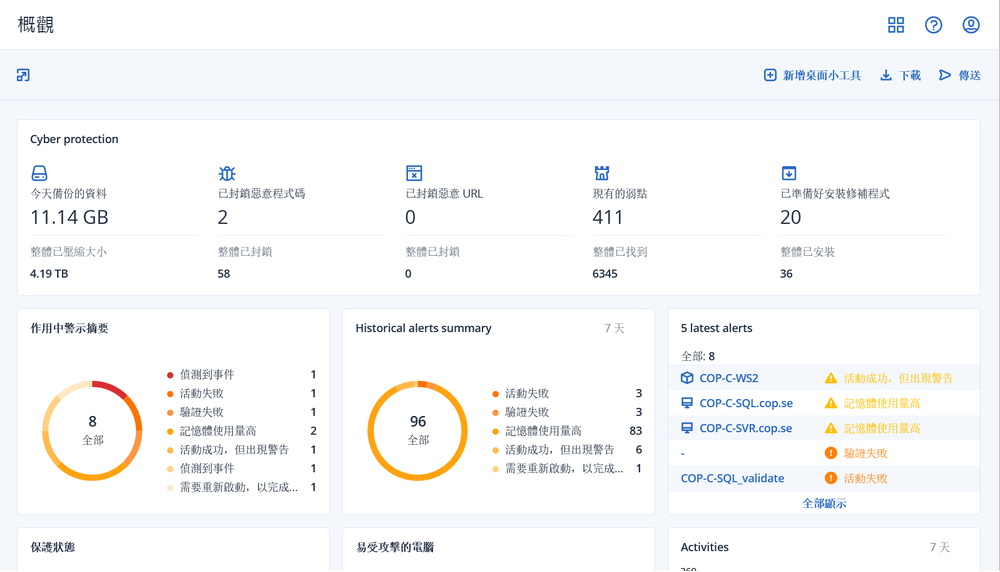
Task: Click 活動成功，但出現警告 status in latest alerts
Action: (x=898, y=378)
